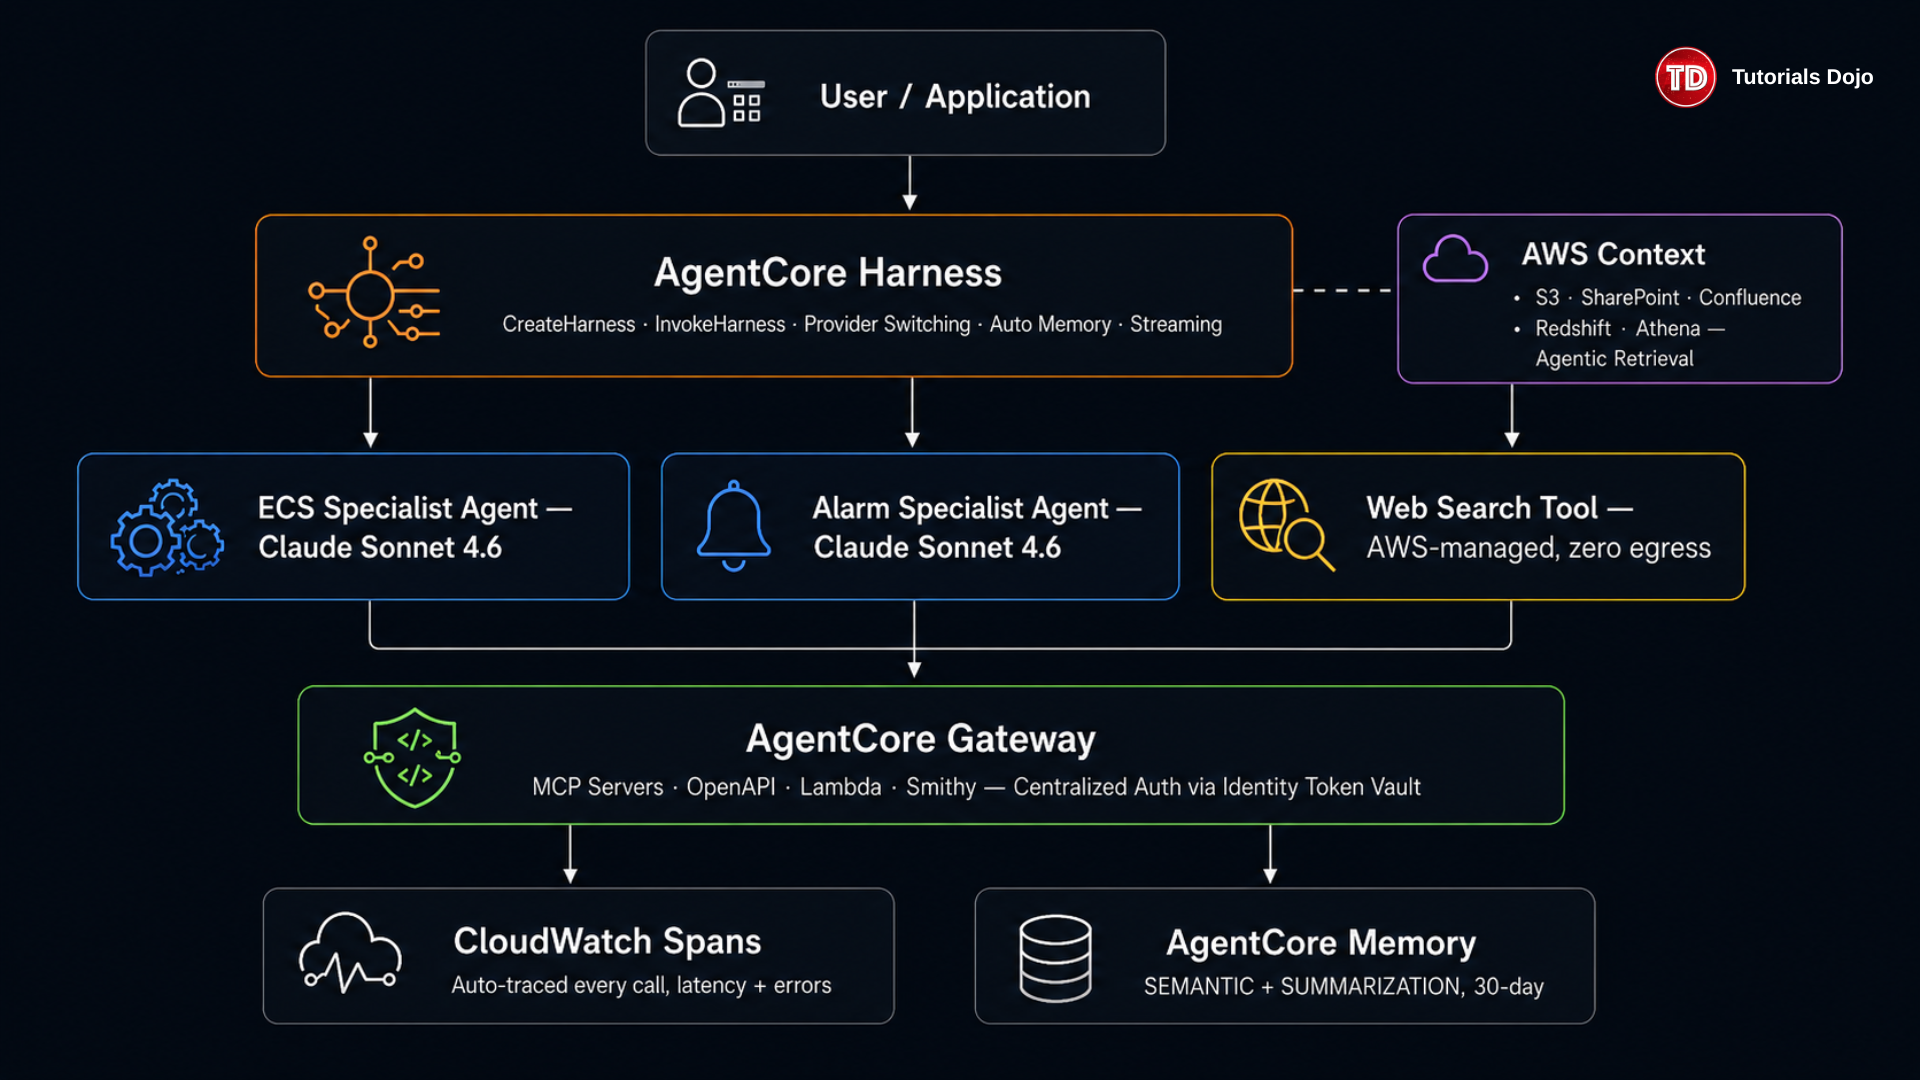
Task: Click Centralized Auth via Identity Token Vault
Action: click(1217, 787)
